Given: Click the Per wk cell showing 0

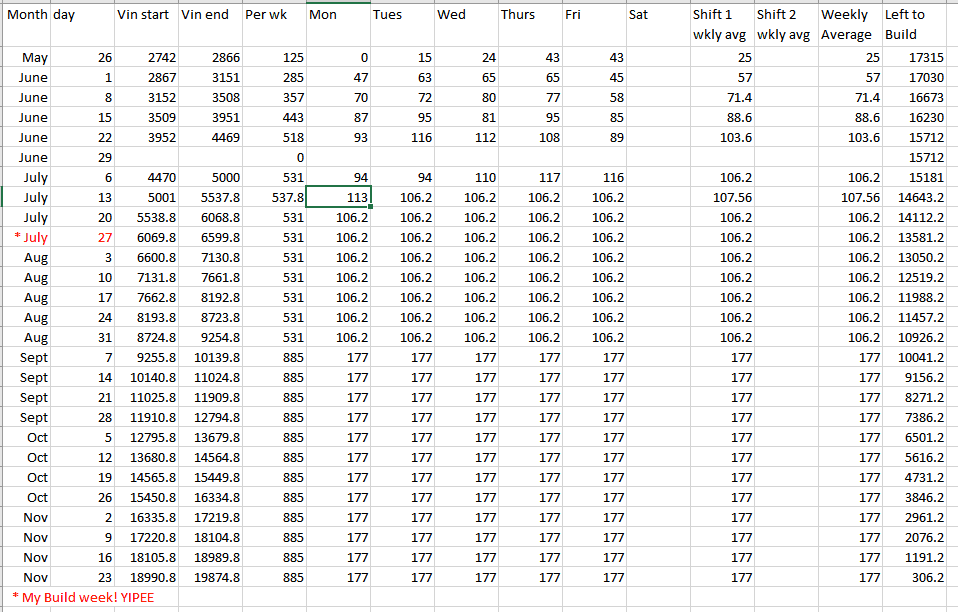Looking at the screenshot, I should 273,157.
